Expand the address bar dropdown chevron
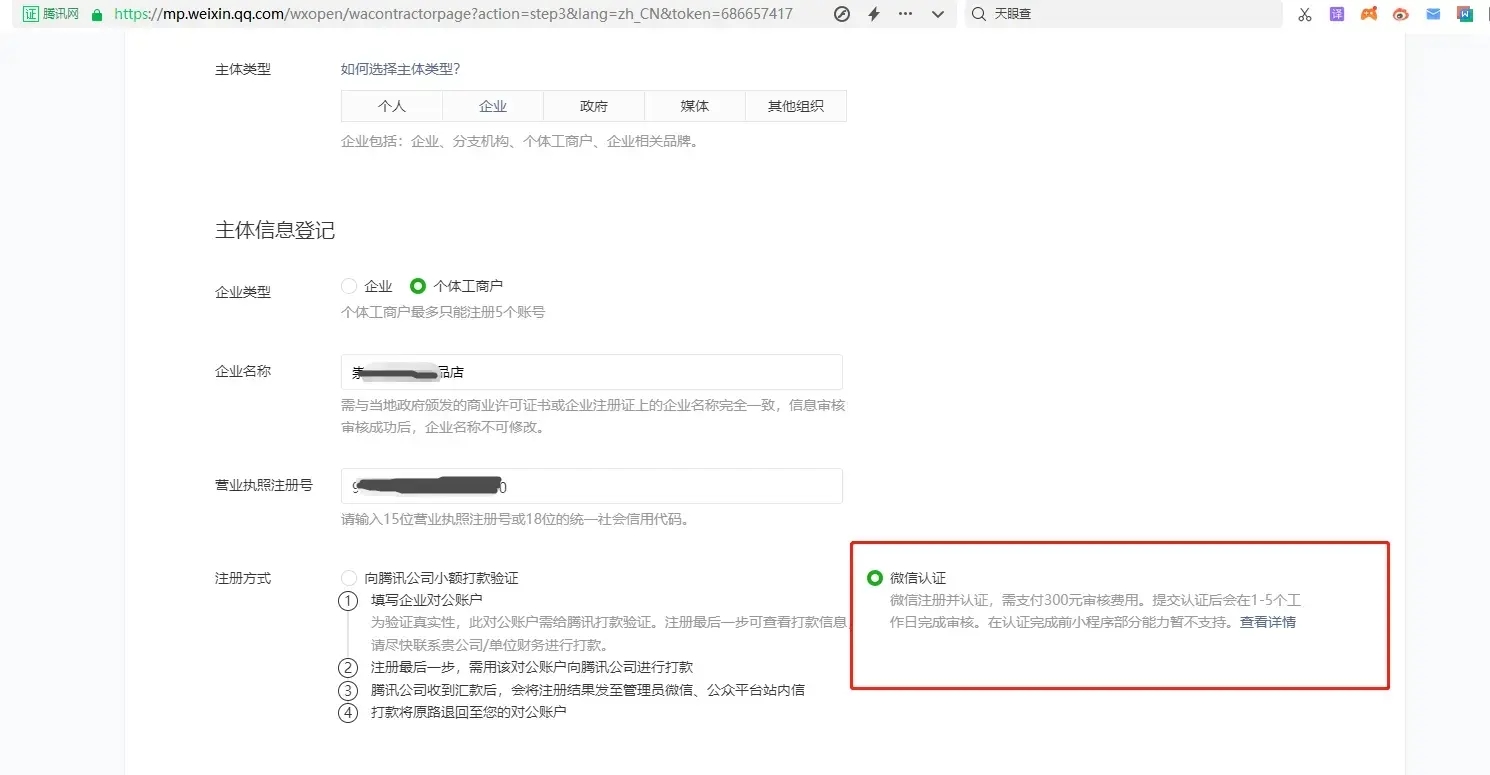 tap(937, 15)
